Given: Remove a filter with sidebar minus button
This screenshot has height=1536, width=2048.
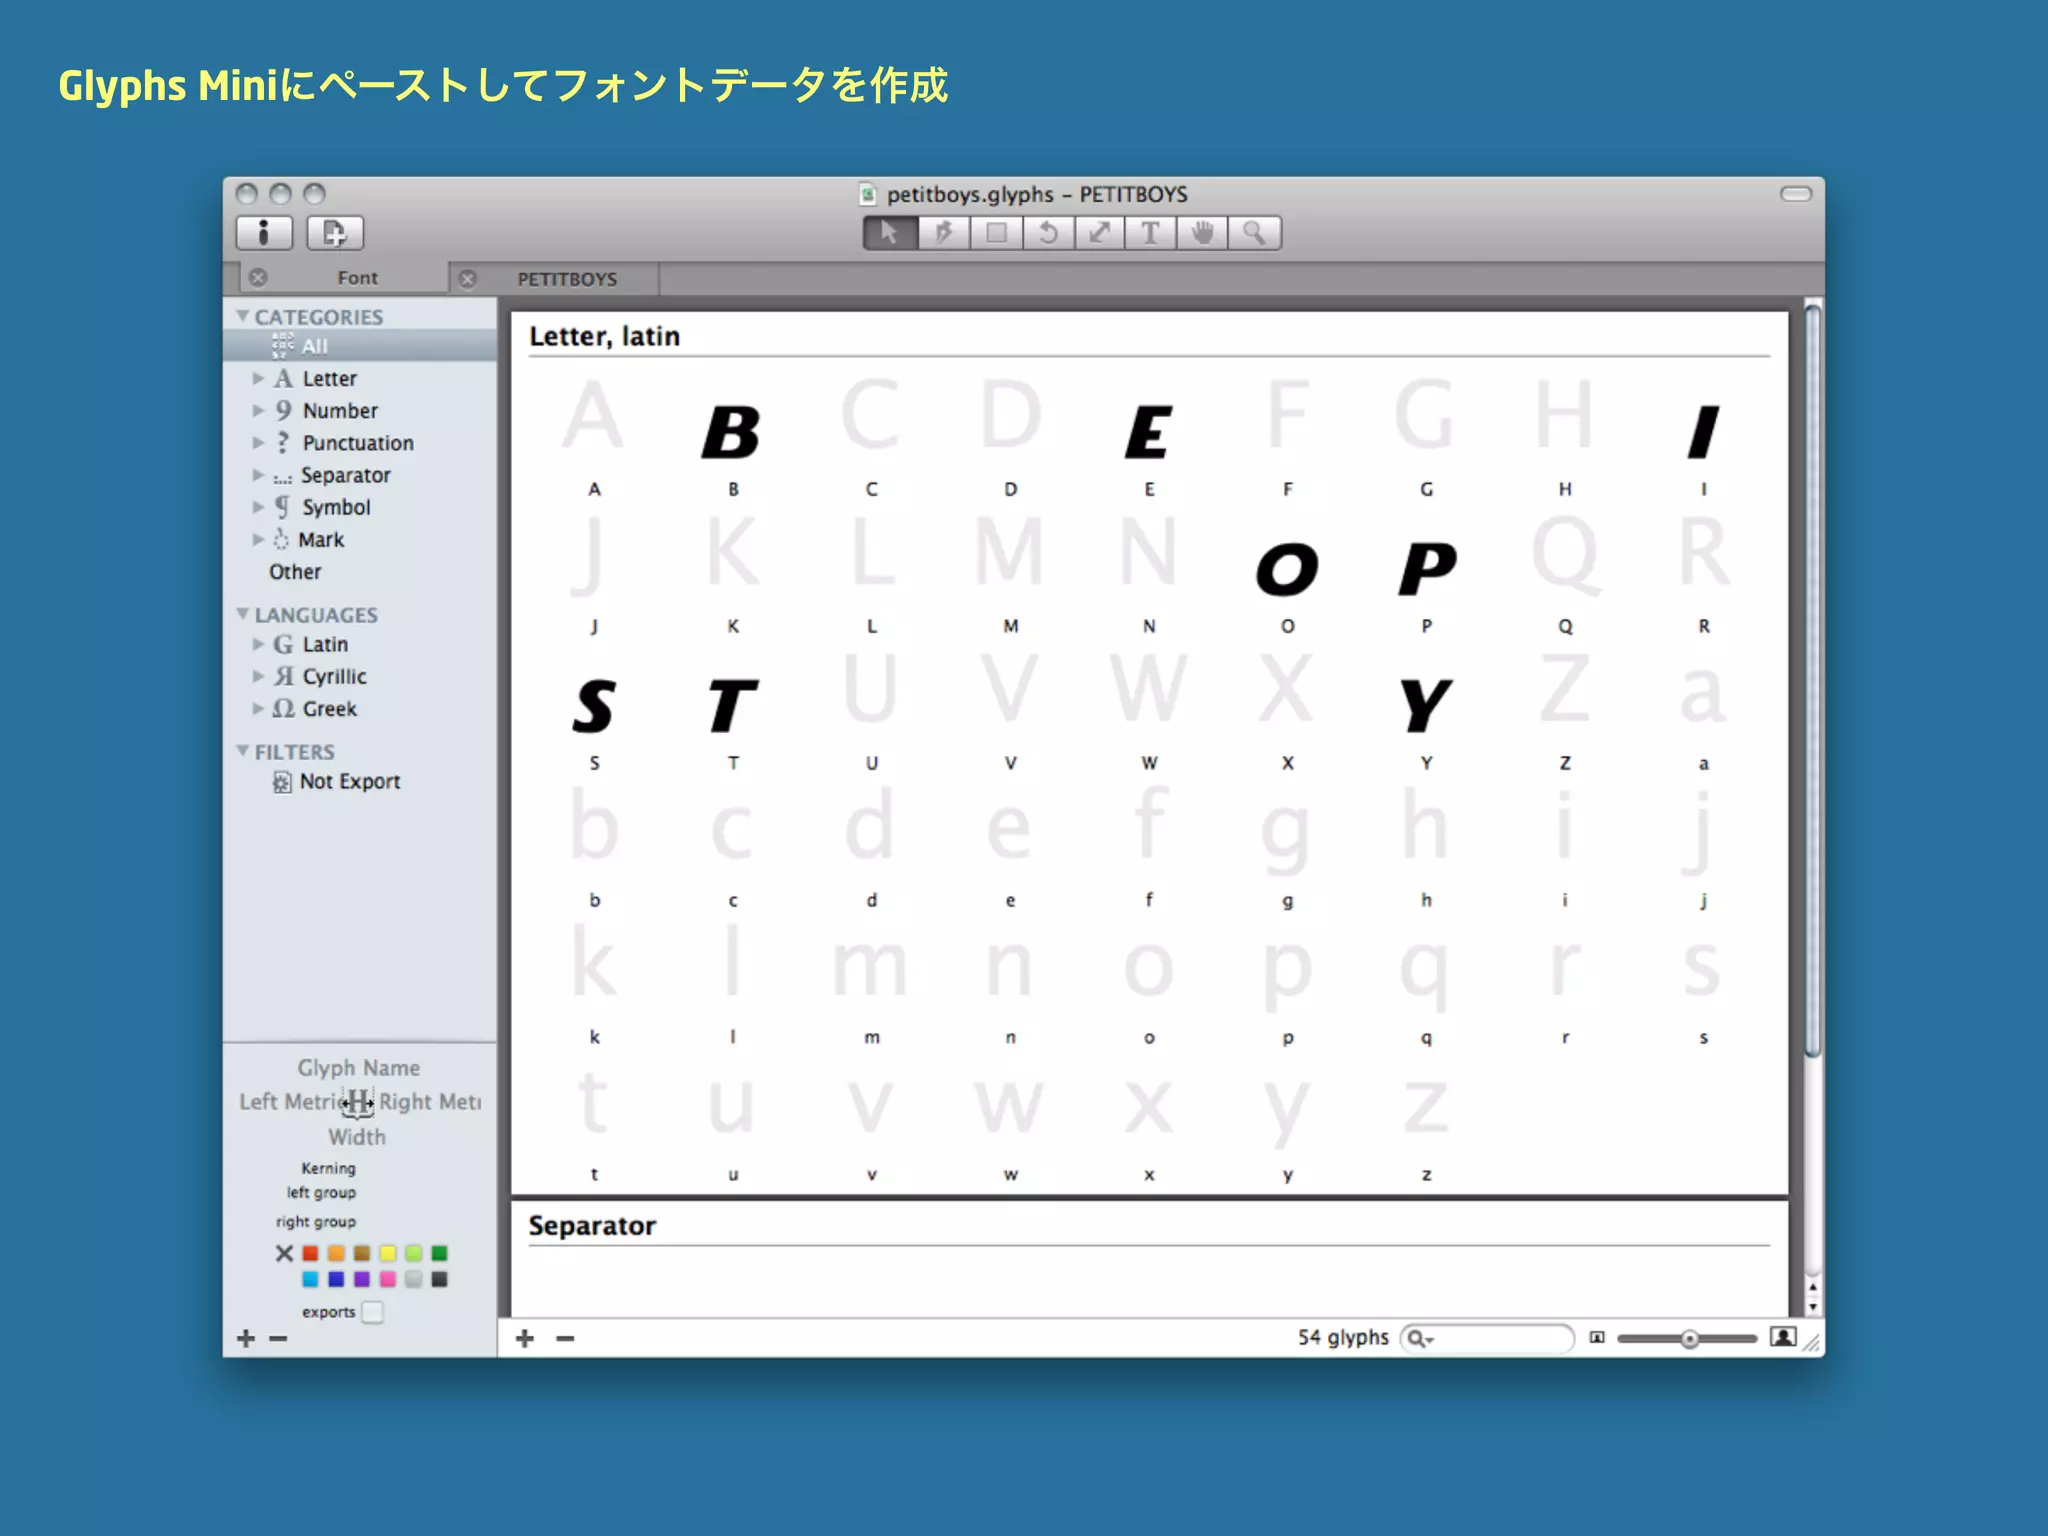Looking at the screenshot, I should click(279, 1338).
